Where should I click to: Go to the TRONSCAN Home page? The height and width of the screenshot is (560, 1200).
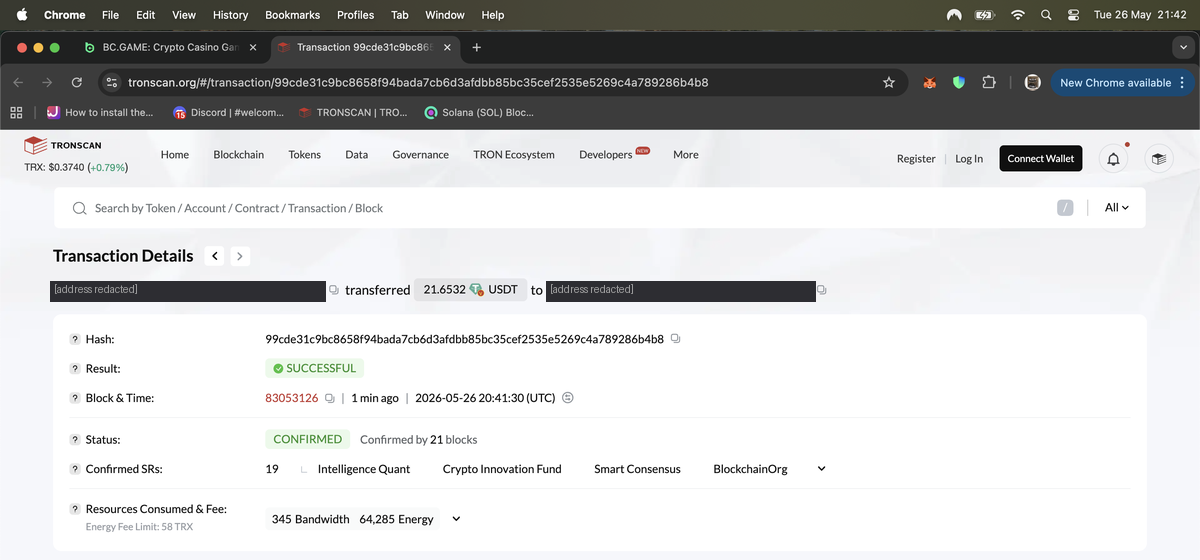[x=175, y=155]
